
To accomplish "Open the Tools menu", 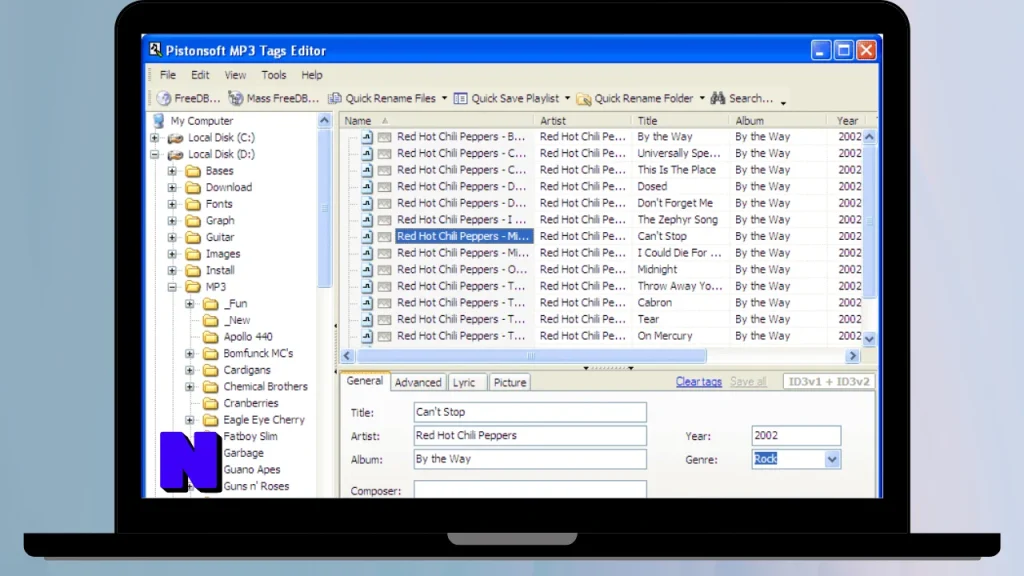I will [x=274, y=75].
